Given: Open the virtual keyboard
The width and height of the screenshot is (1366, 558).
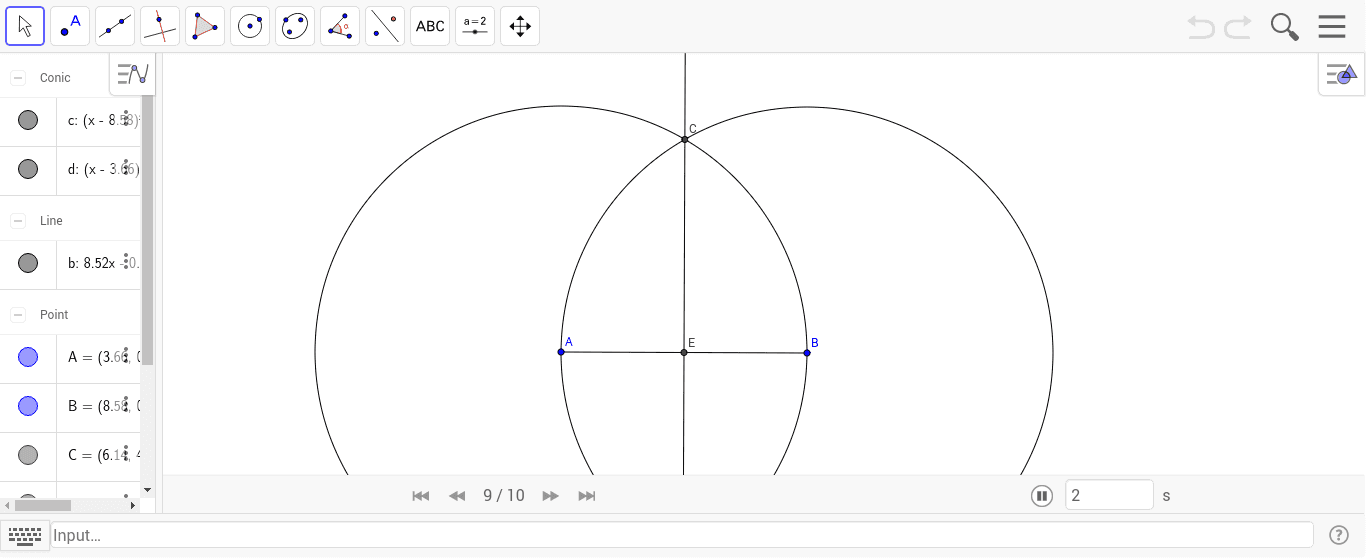Looking at the screenshot, I should point(25,535).
